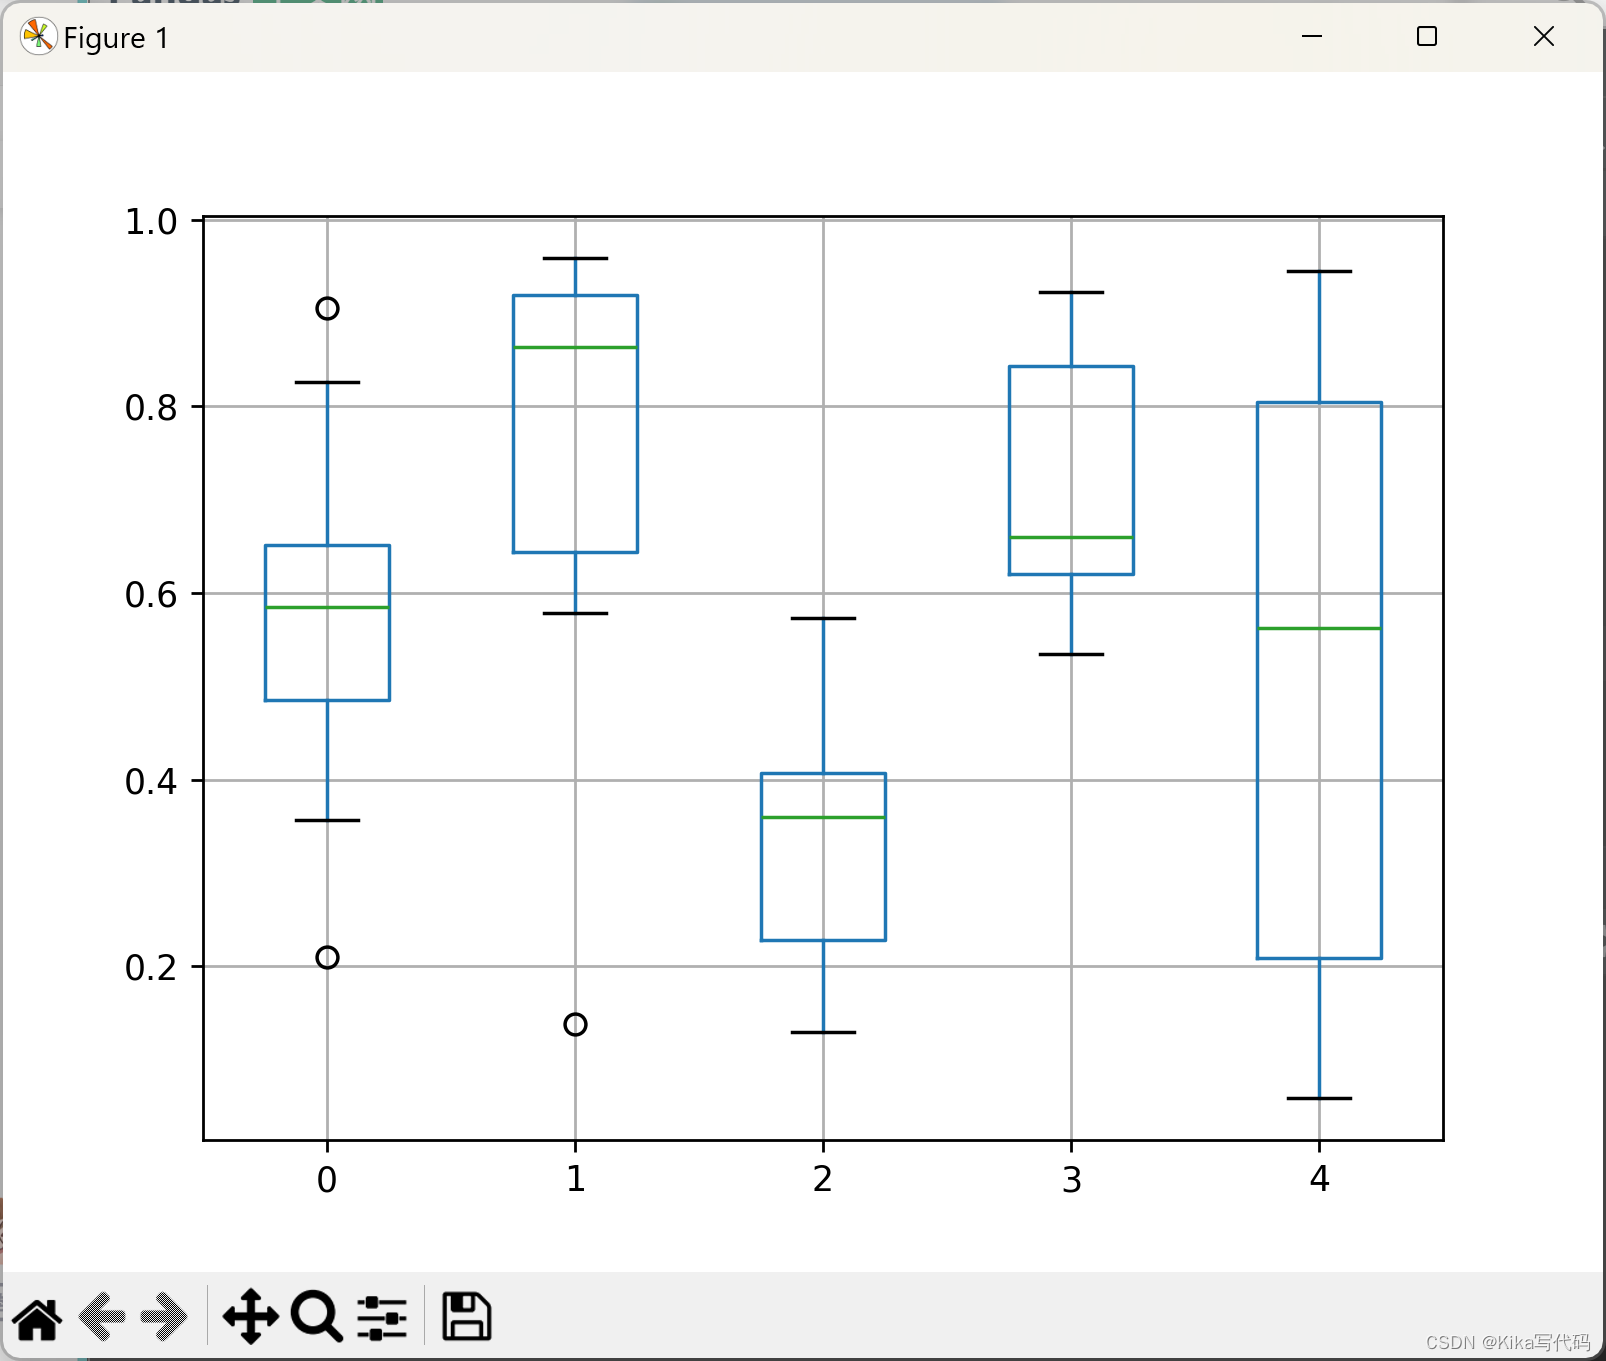Click upper outlier circle of box 0
This screenshot has width=1606, height=1361.
[x=327, y=308]
